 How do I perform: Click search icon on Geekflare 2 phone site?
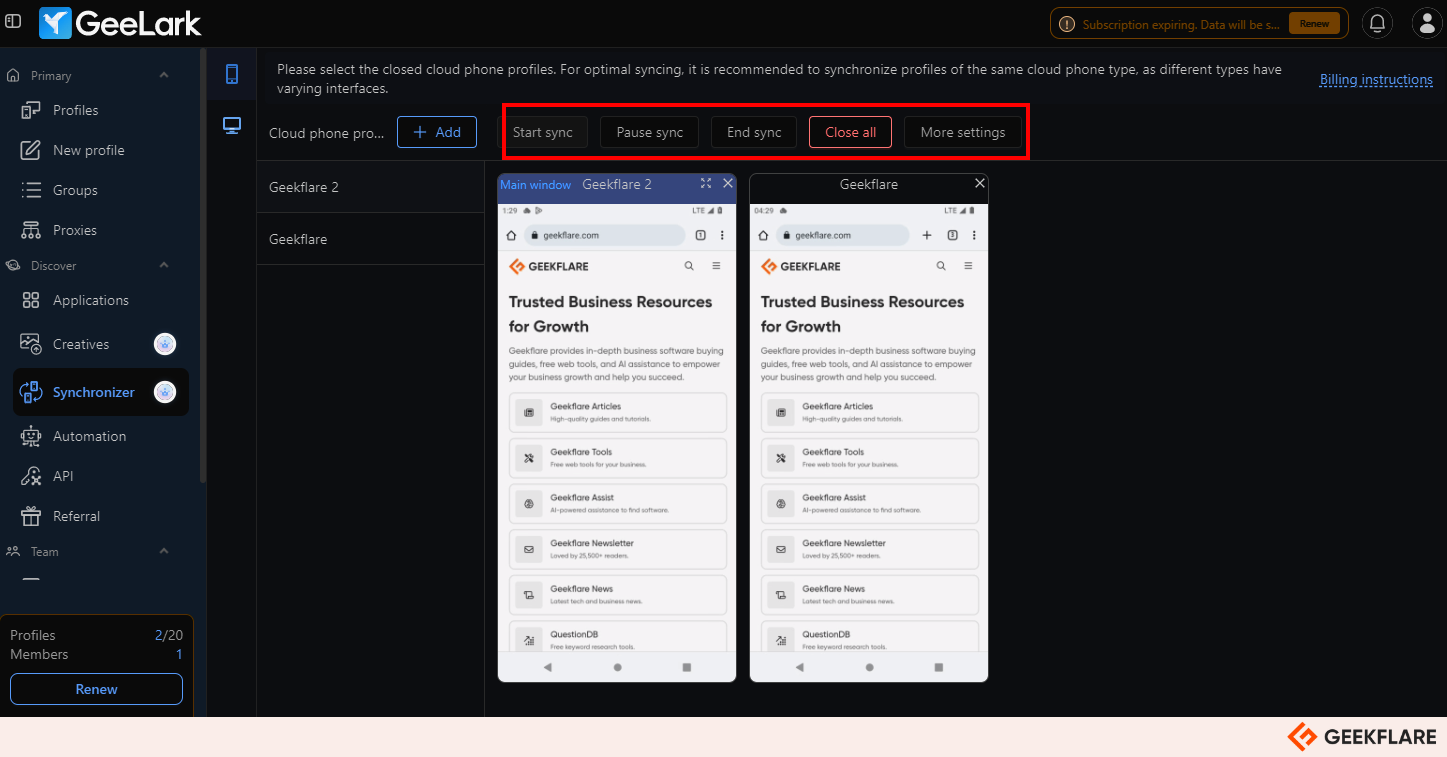click(689, 266)
